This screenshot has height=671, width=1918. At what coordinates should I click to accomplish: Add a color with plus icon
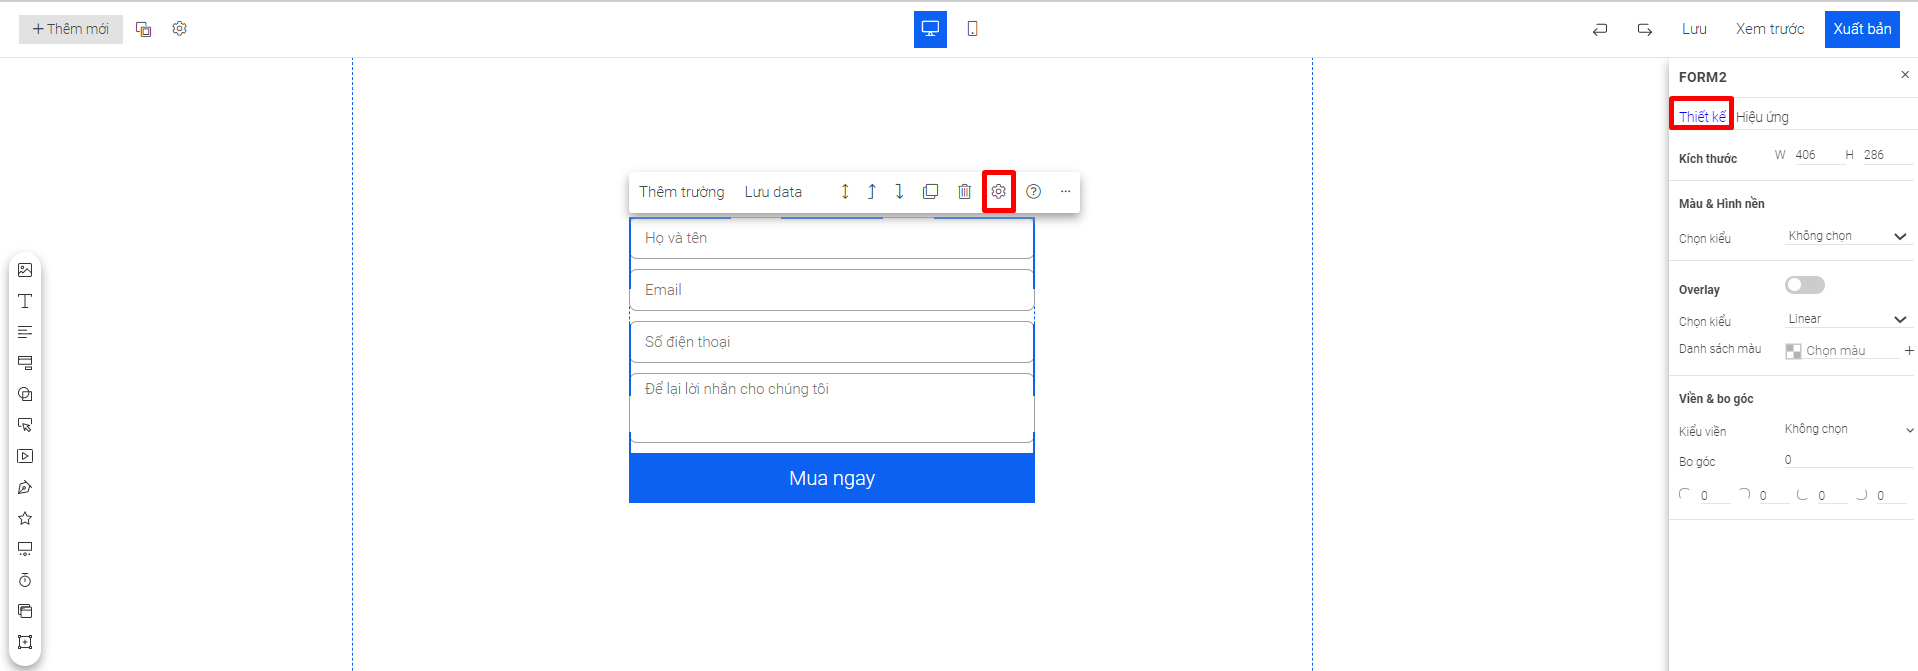pos(1909,351)
